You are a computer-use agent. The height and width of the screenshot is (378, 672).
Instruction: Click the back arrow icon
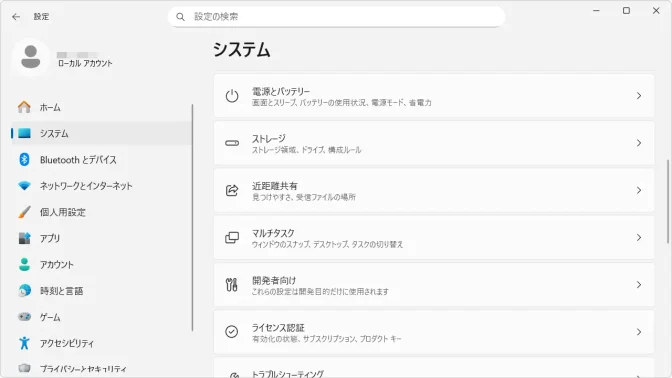click(16, 17)
